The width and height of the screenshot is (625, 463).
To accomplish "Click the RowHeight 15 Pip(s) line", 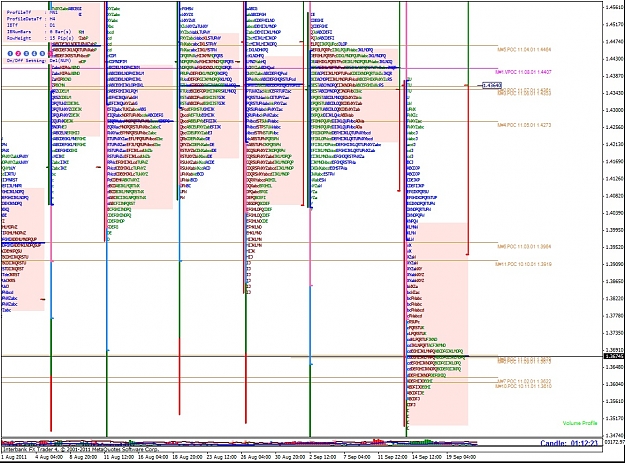I will tap(39, 38).
